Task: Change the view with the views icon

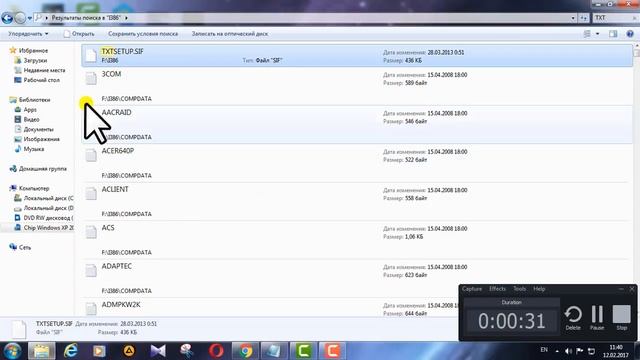Action: tap(587, 34)
